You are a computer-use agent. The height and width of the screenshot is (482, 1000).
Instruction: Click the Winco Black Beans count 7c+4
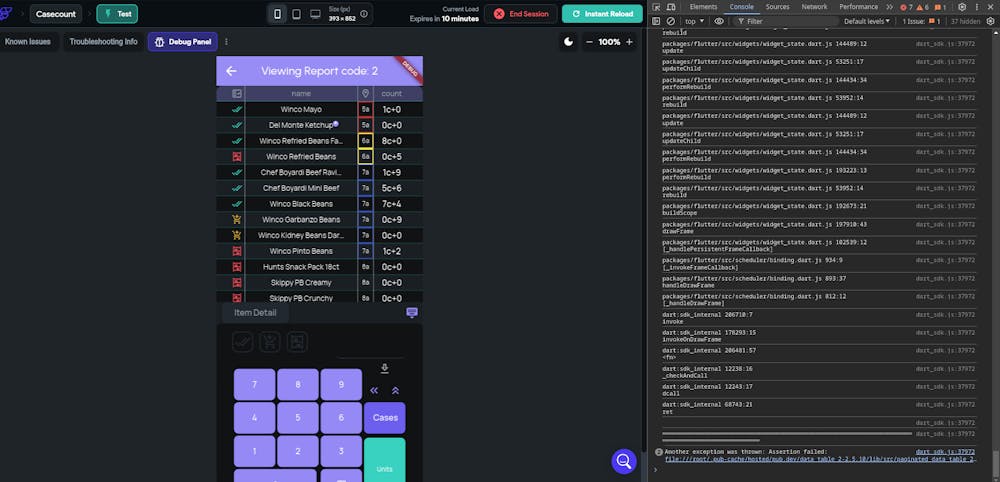tap(392, 204)
